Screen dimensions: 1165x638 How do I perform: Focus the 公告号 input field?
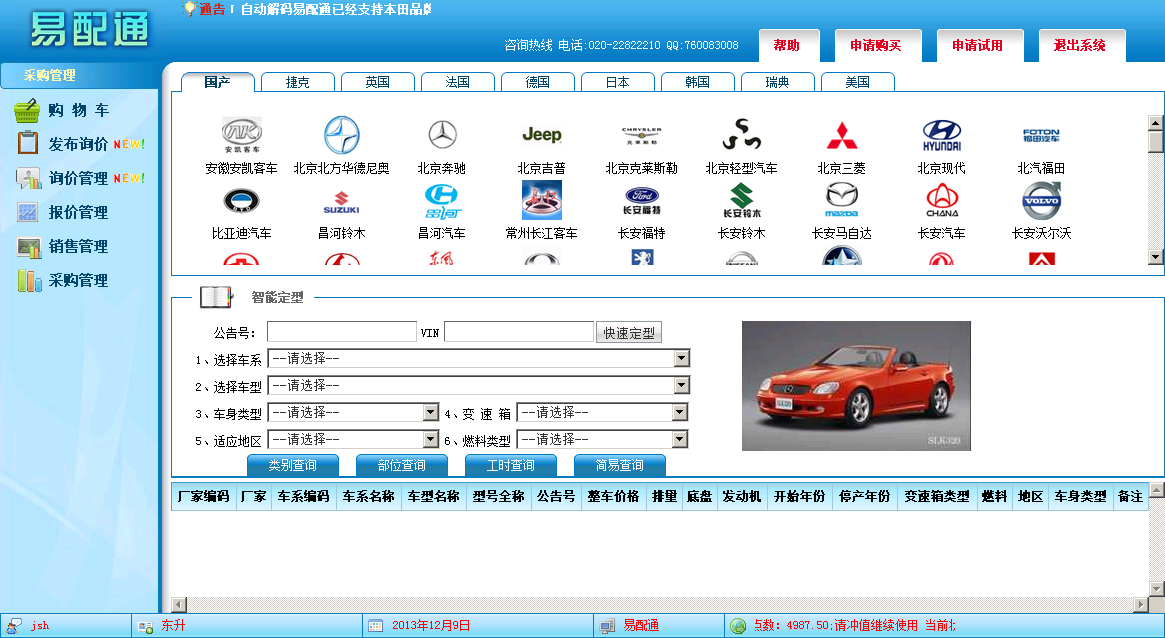pos(342,332)
